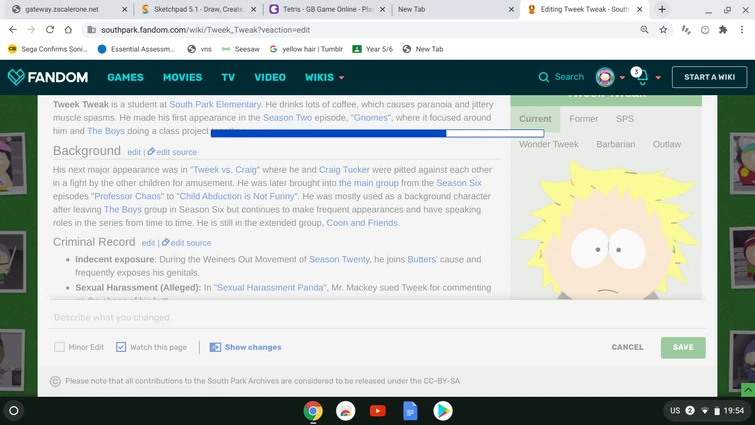This screenshot has width=755, height=425.
Task: Click pencil icon beside Background edit source
Action: coord(151,152)
